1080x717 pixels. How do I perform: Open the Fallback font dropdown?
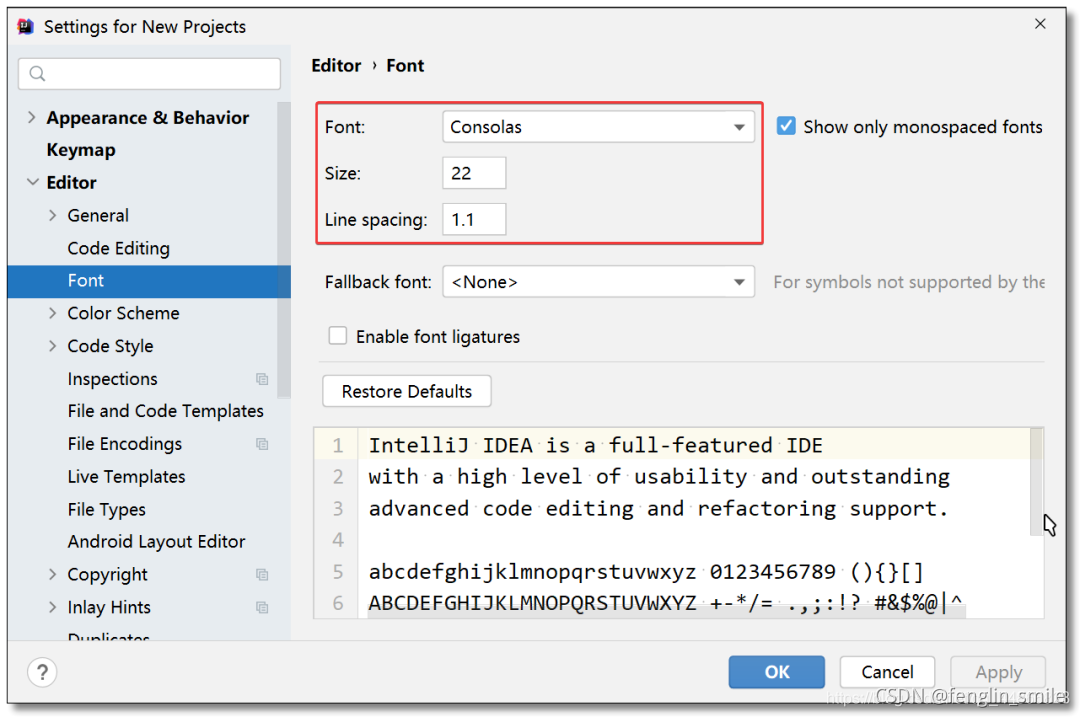(598, 282)
